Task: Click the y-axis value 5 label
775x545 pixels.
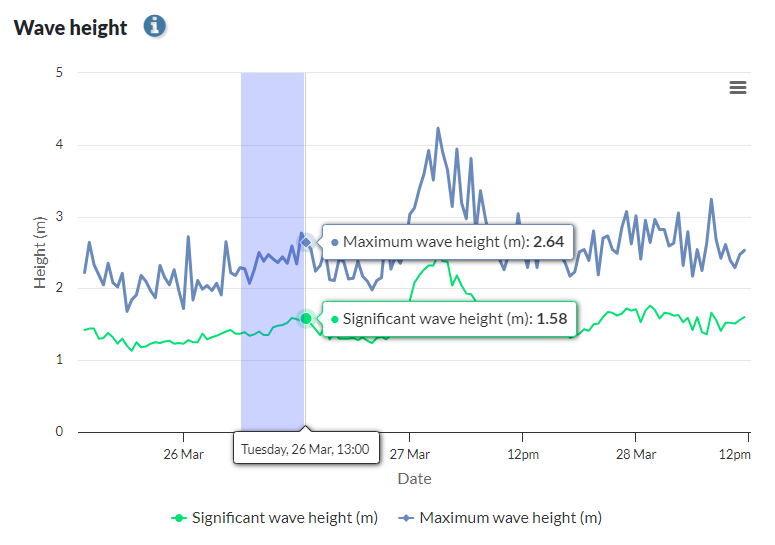Action: tap(59, 72)
